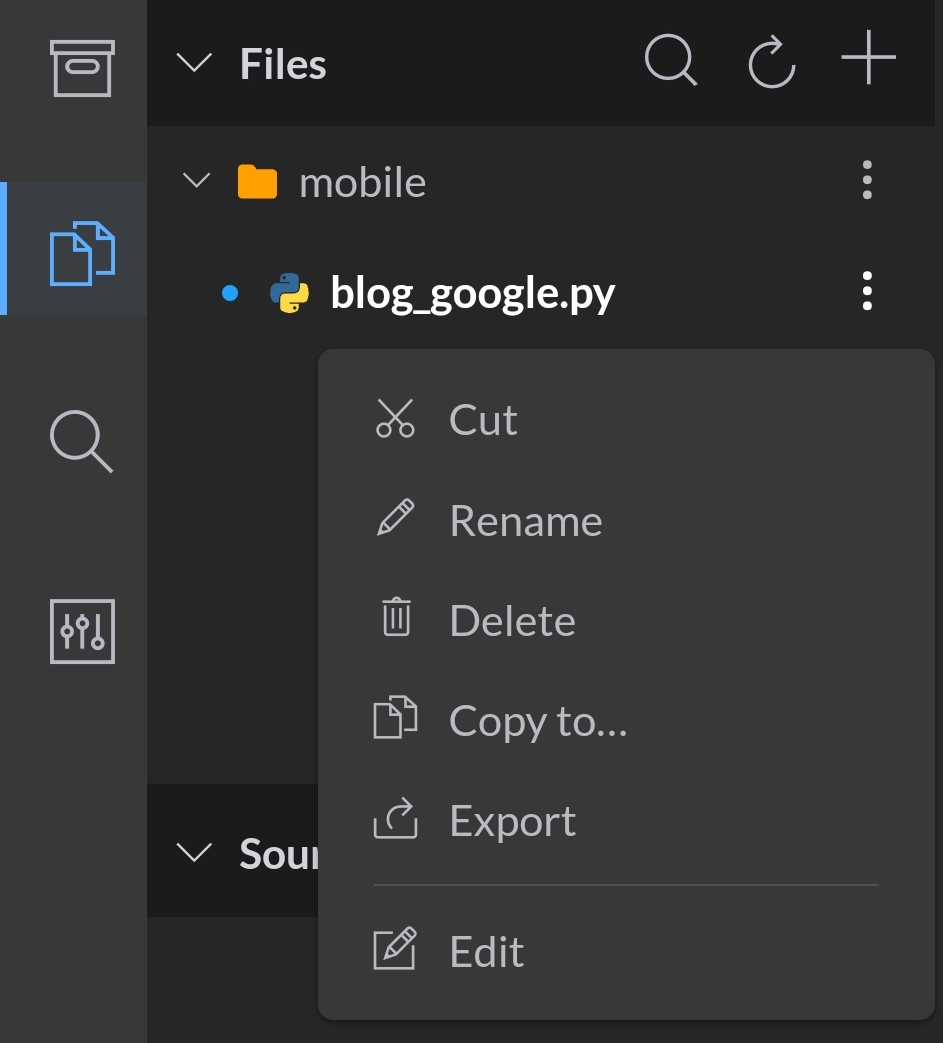Open the archive box sidebar icon
Screen dimensions: 943x1043
(82, 68)
